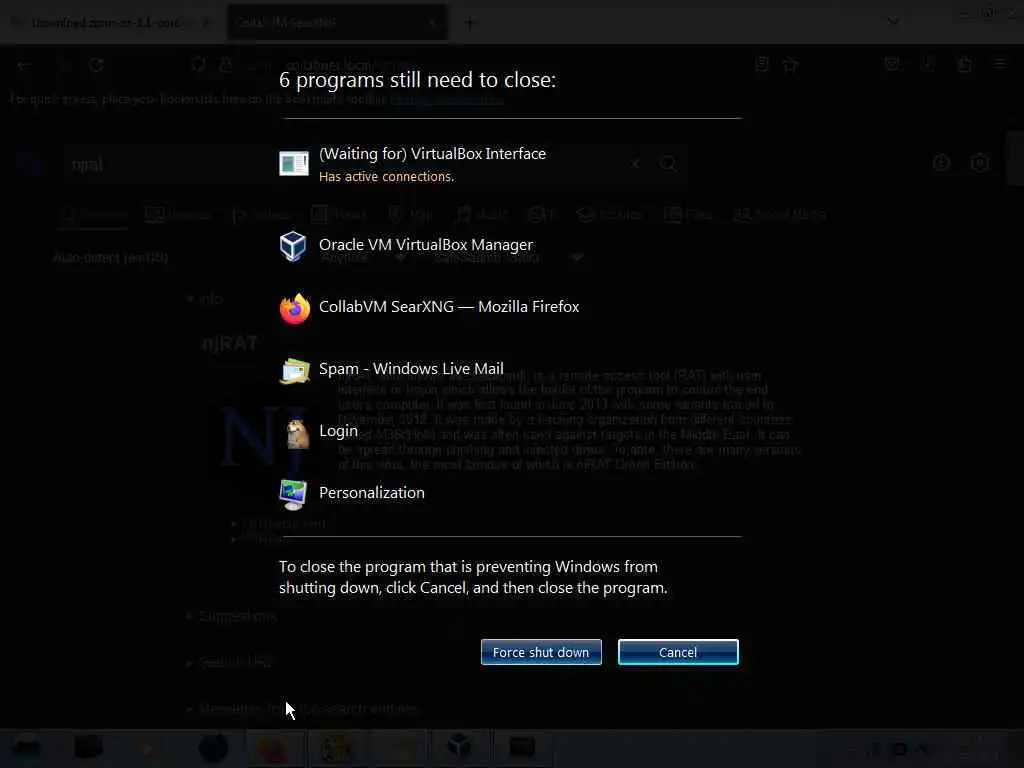The height and width of the screenshot is (768, 1024).
Task: Click the Force shut down button
Action: coord(541,652)
